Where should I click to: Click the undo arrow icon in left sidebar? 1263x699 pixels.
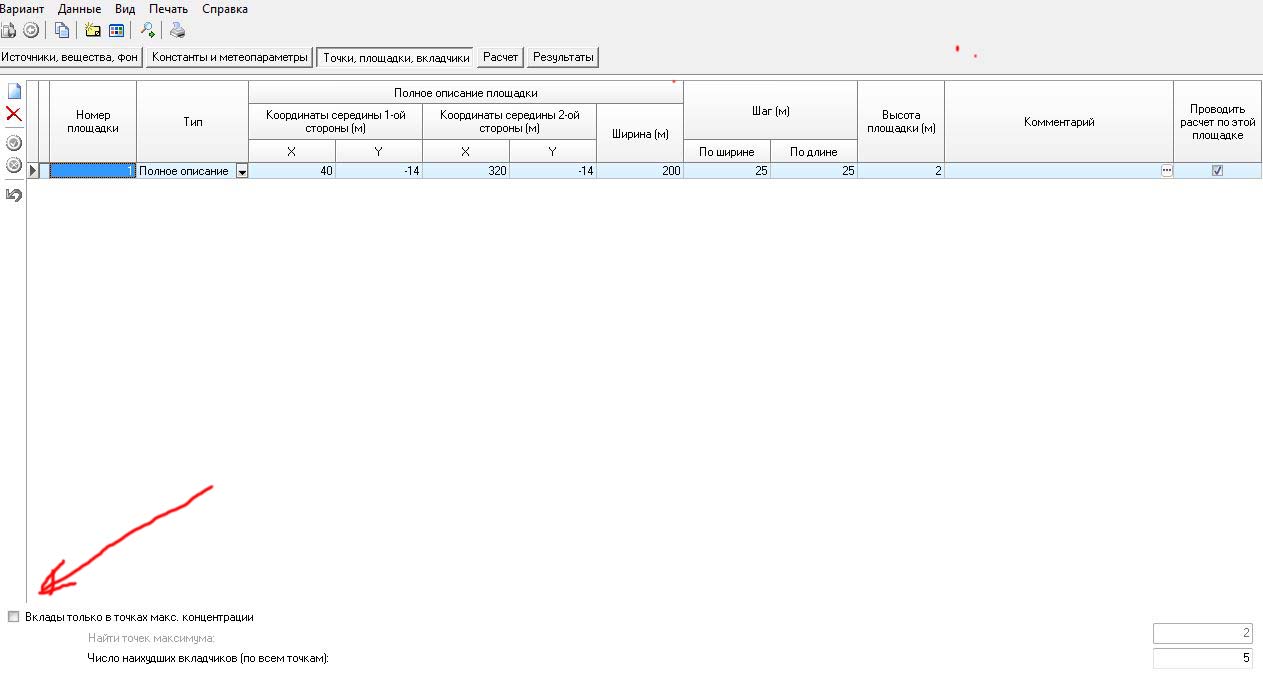pyautogui.click(x=14, y=195)
